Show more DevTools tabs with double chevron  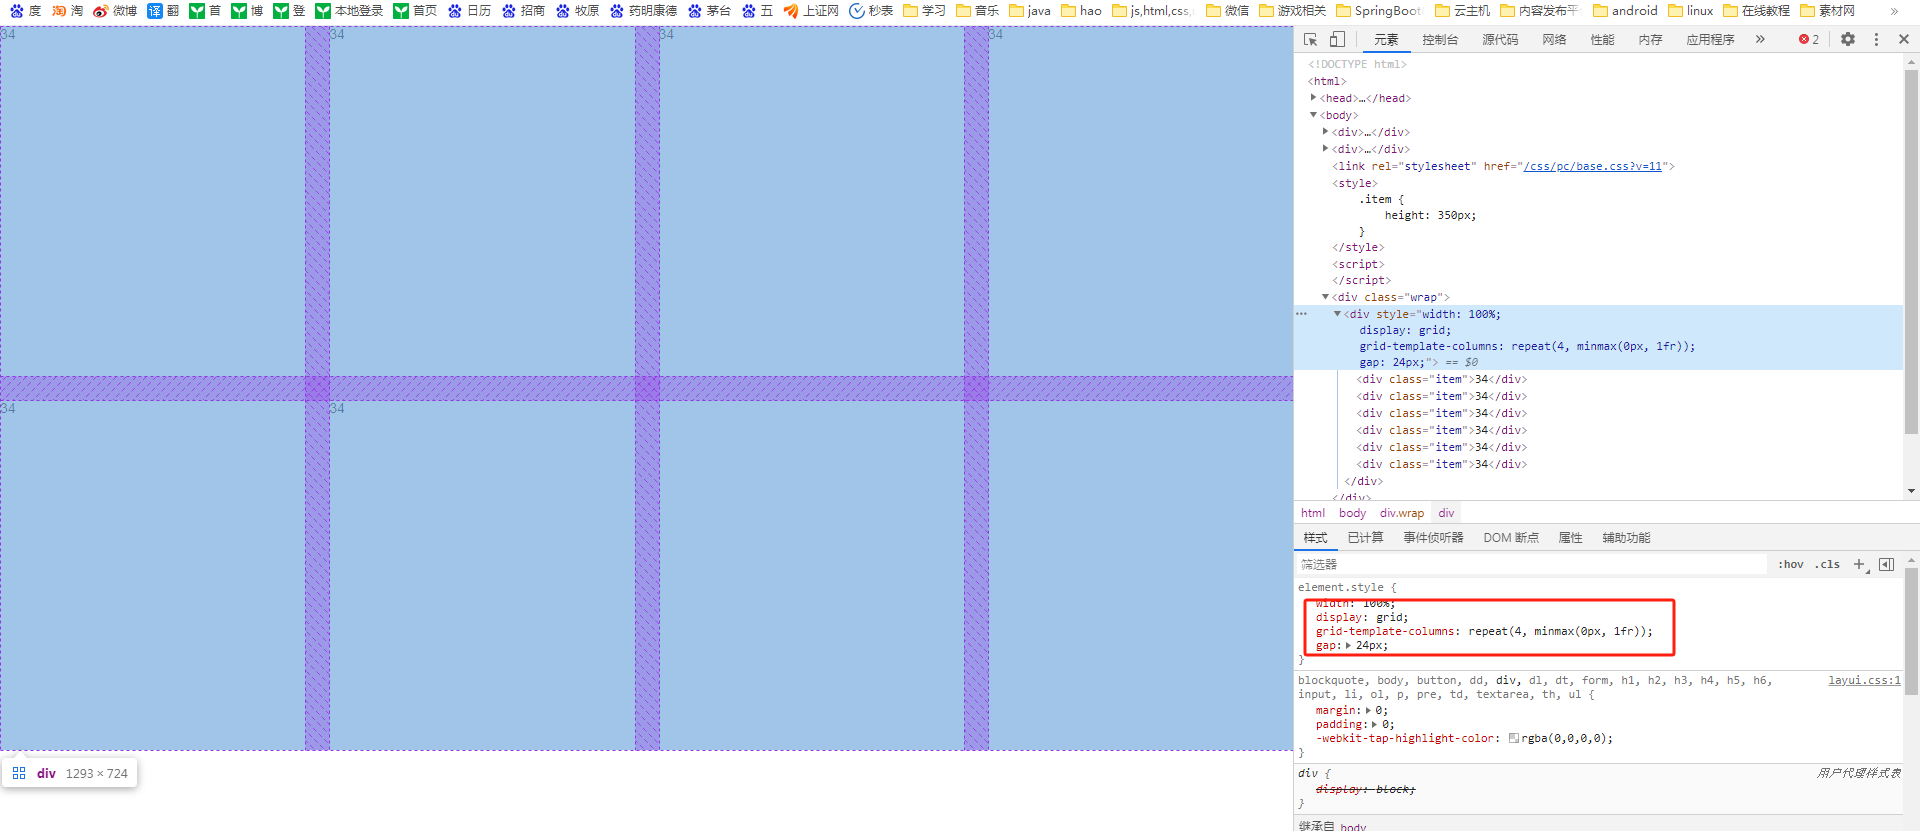[1760, 39]
